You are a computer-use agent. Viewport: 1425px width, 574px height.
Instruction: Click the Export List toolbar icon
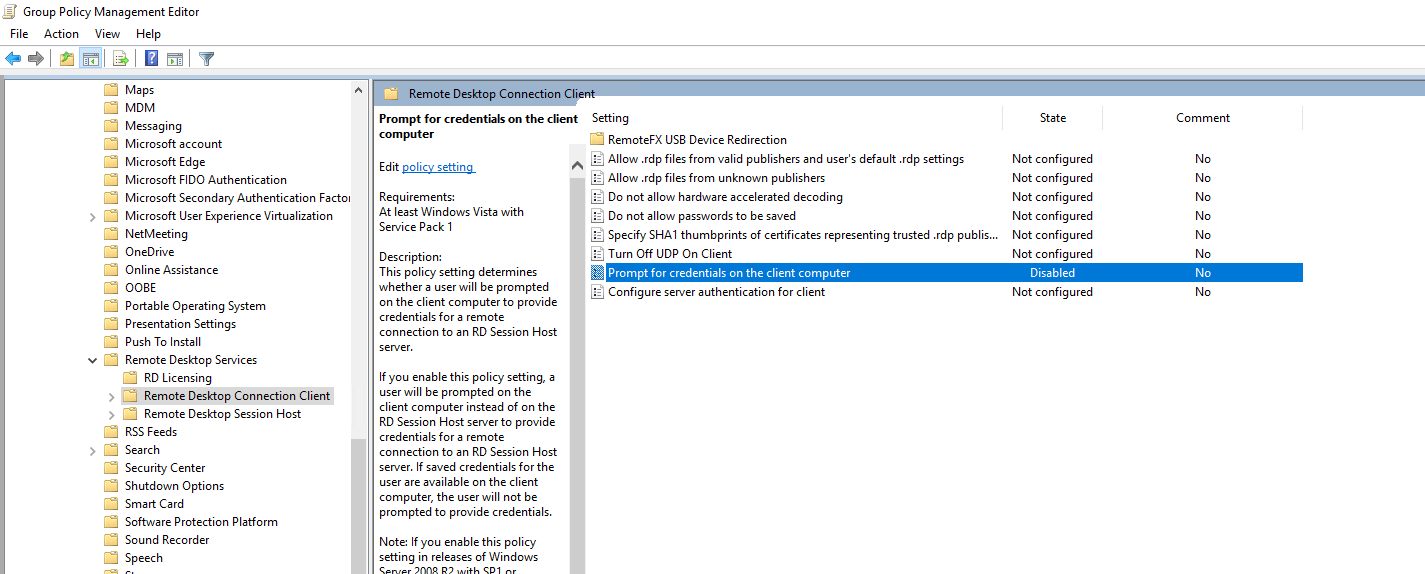tap(120, 59)
